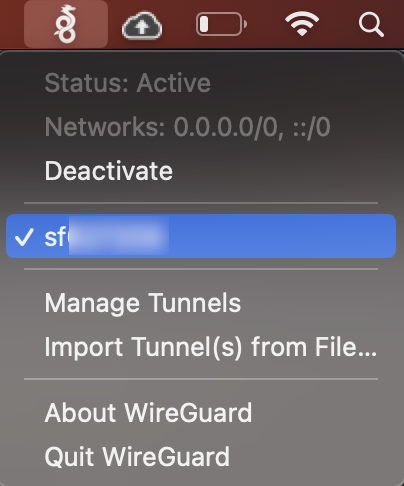Select Import Tunnel(s) from File…
This screenshot has height=486, width=404.
(211, 347)
